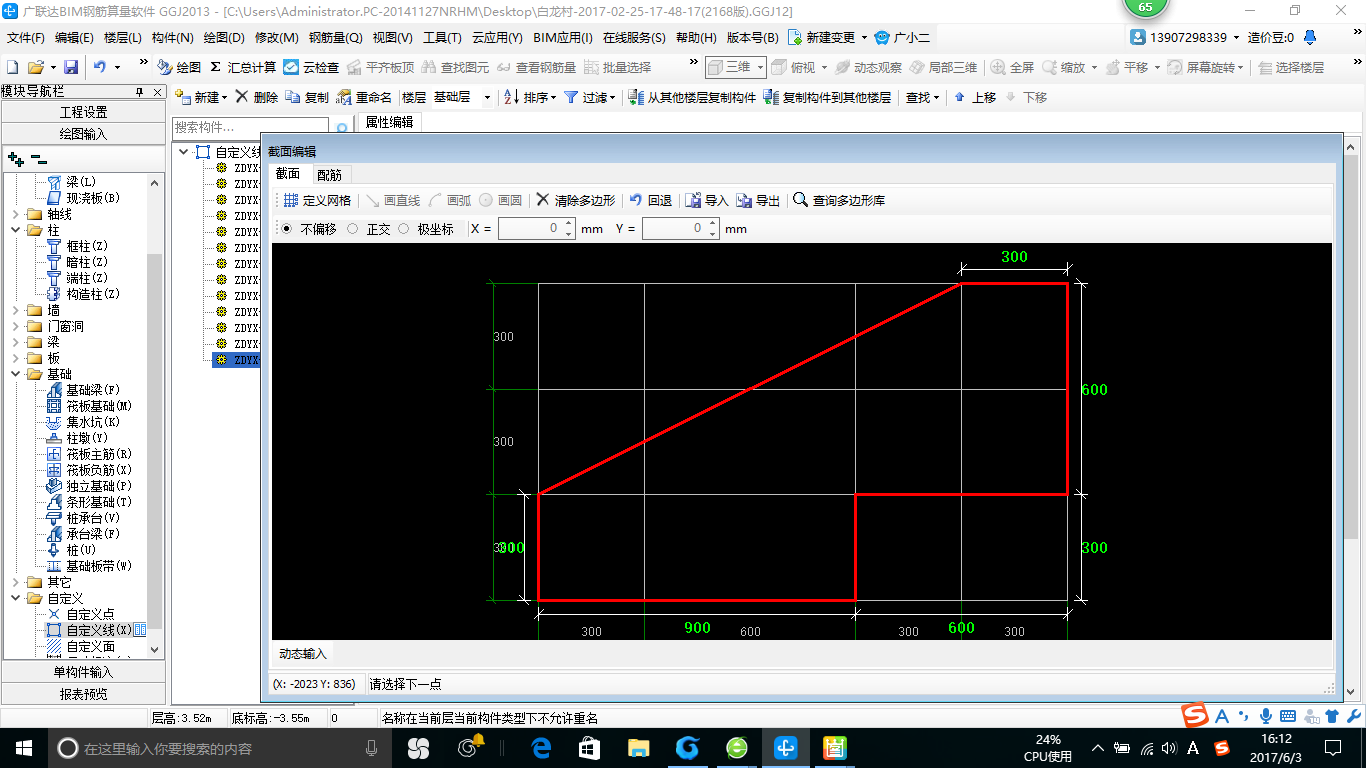Click the undo arrow icon in top toolbar
The width and height of the screenshot is (1366, 768).
tap(100, 67)
